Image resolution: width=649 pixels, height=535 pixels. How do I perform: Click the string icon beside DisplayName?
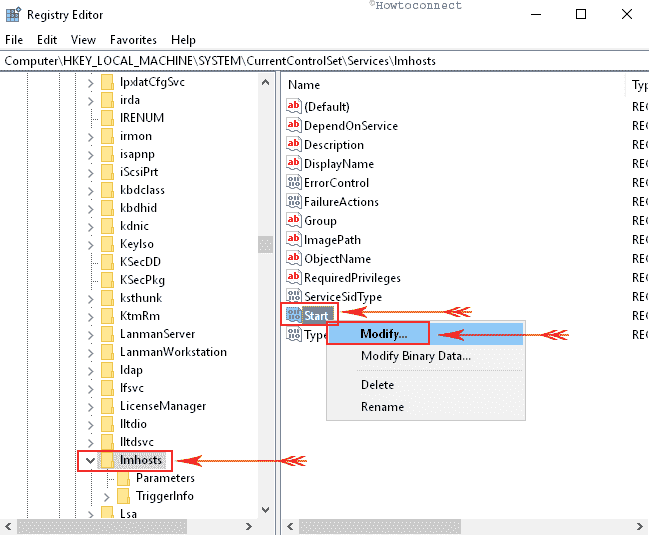[293, 163]
